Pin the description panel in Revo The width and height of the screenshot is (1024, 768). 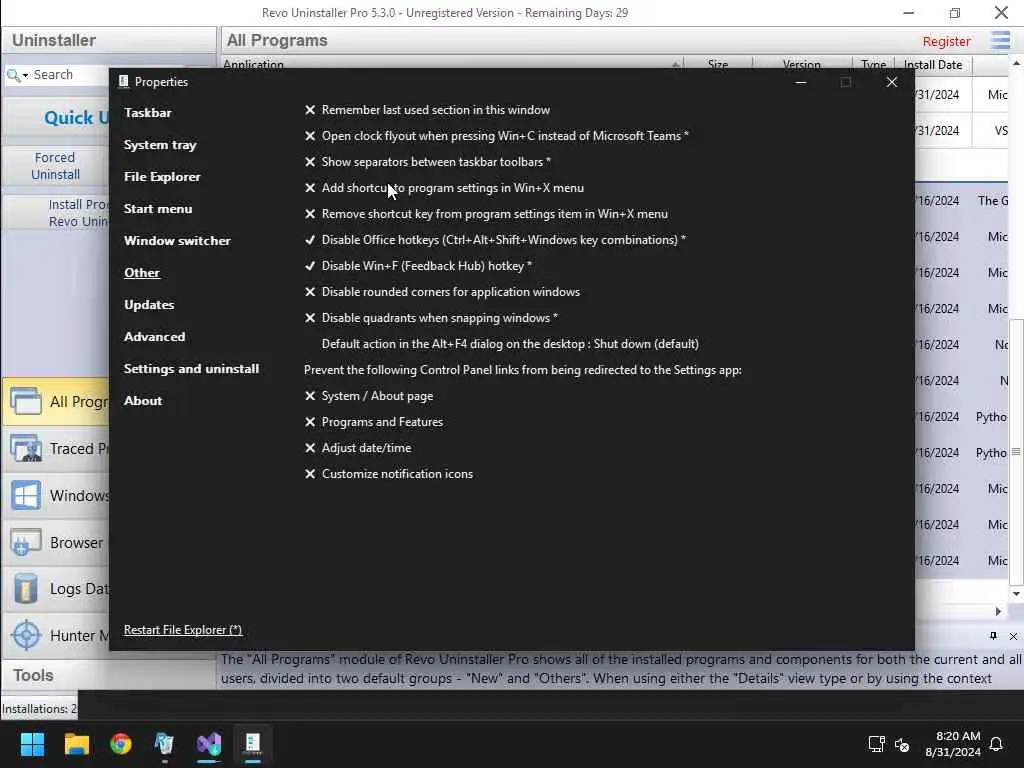[x=993, y=636]
